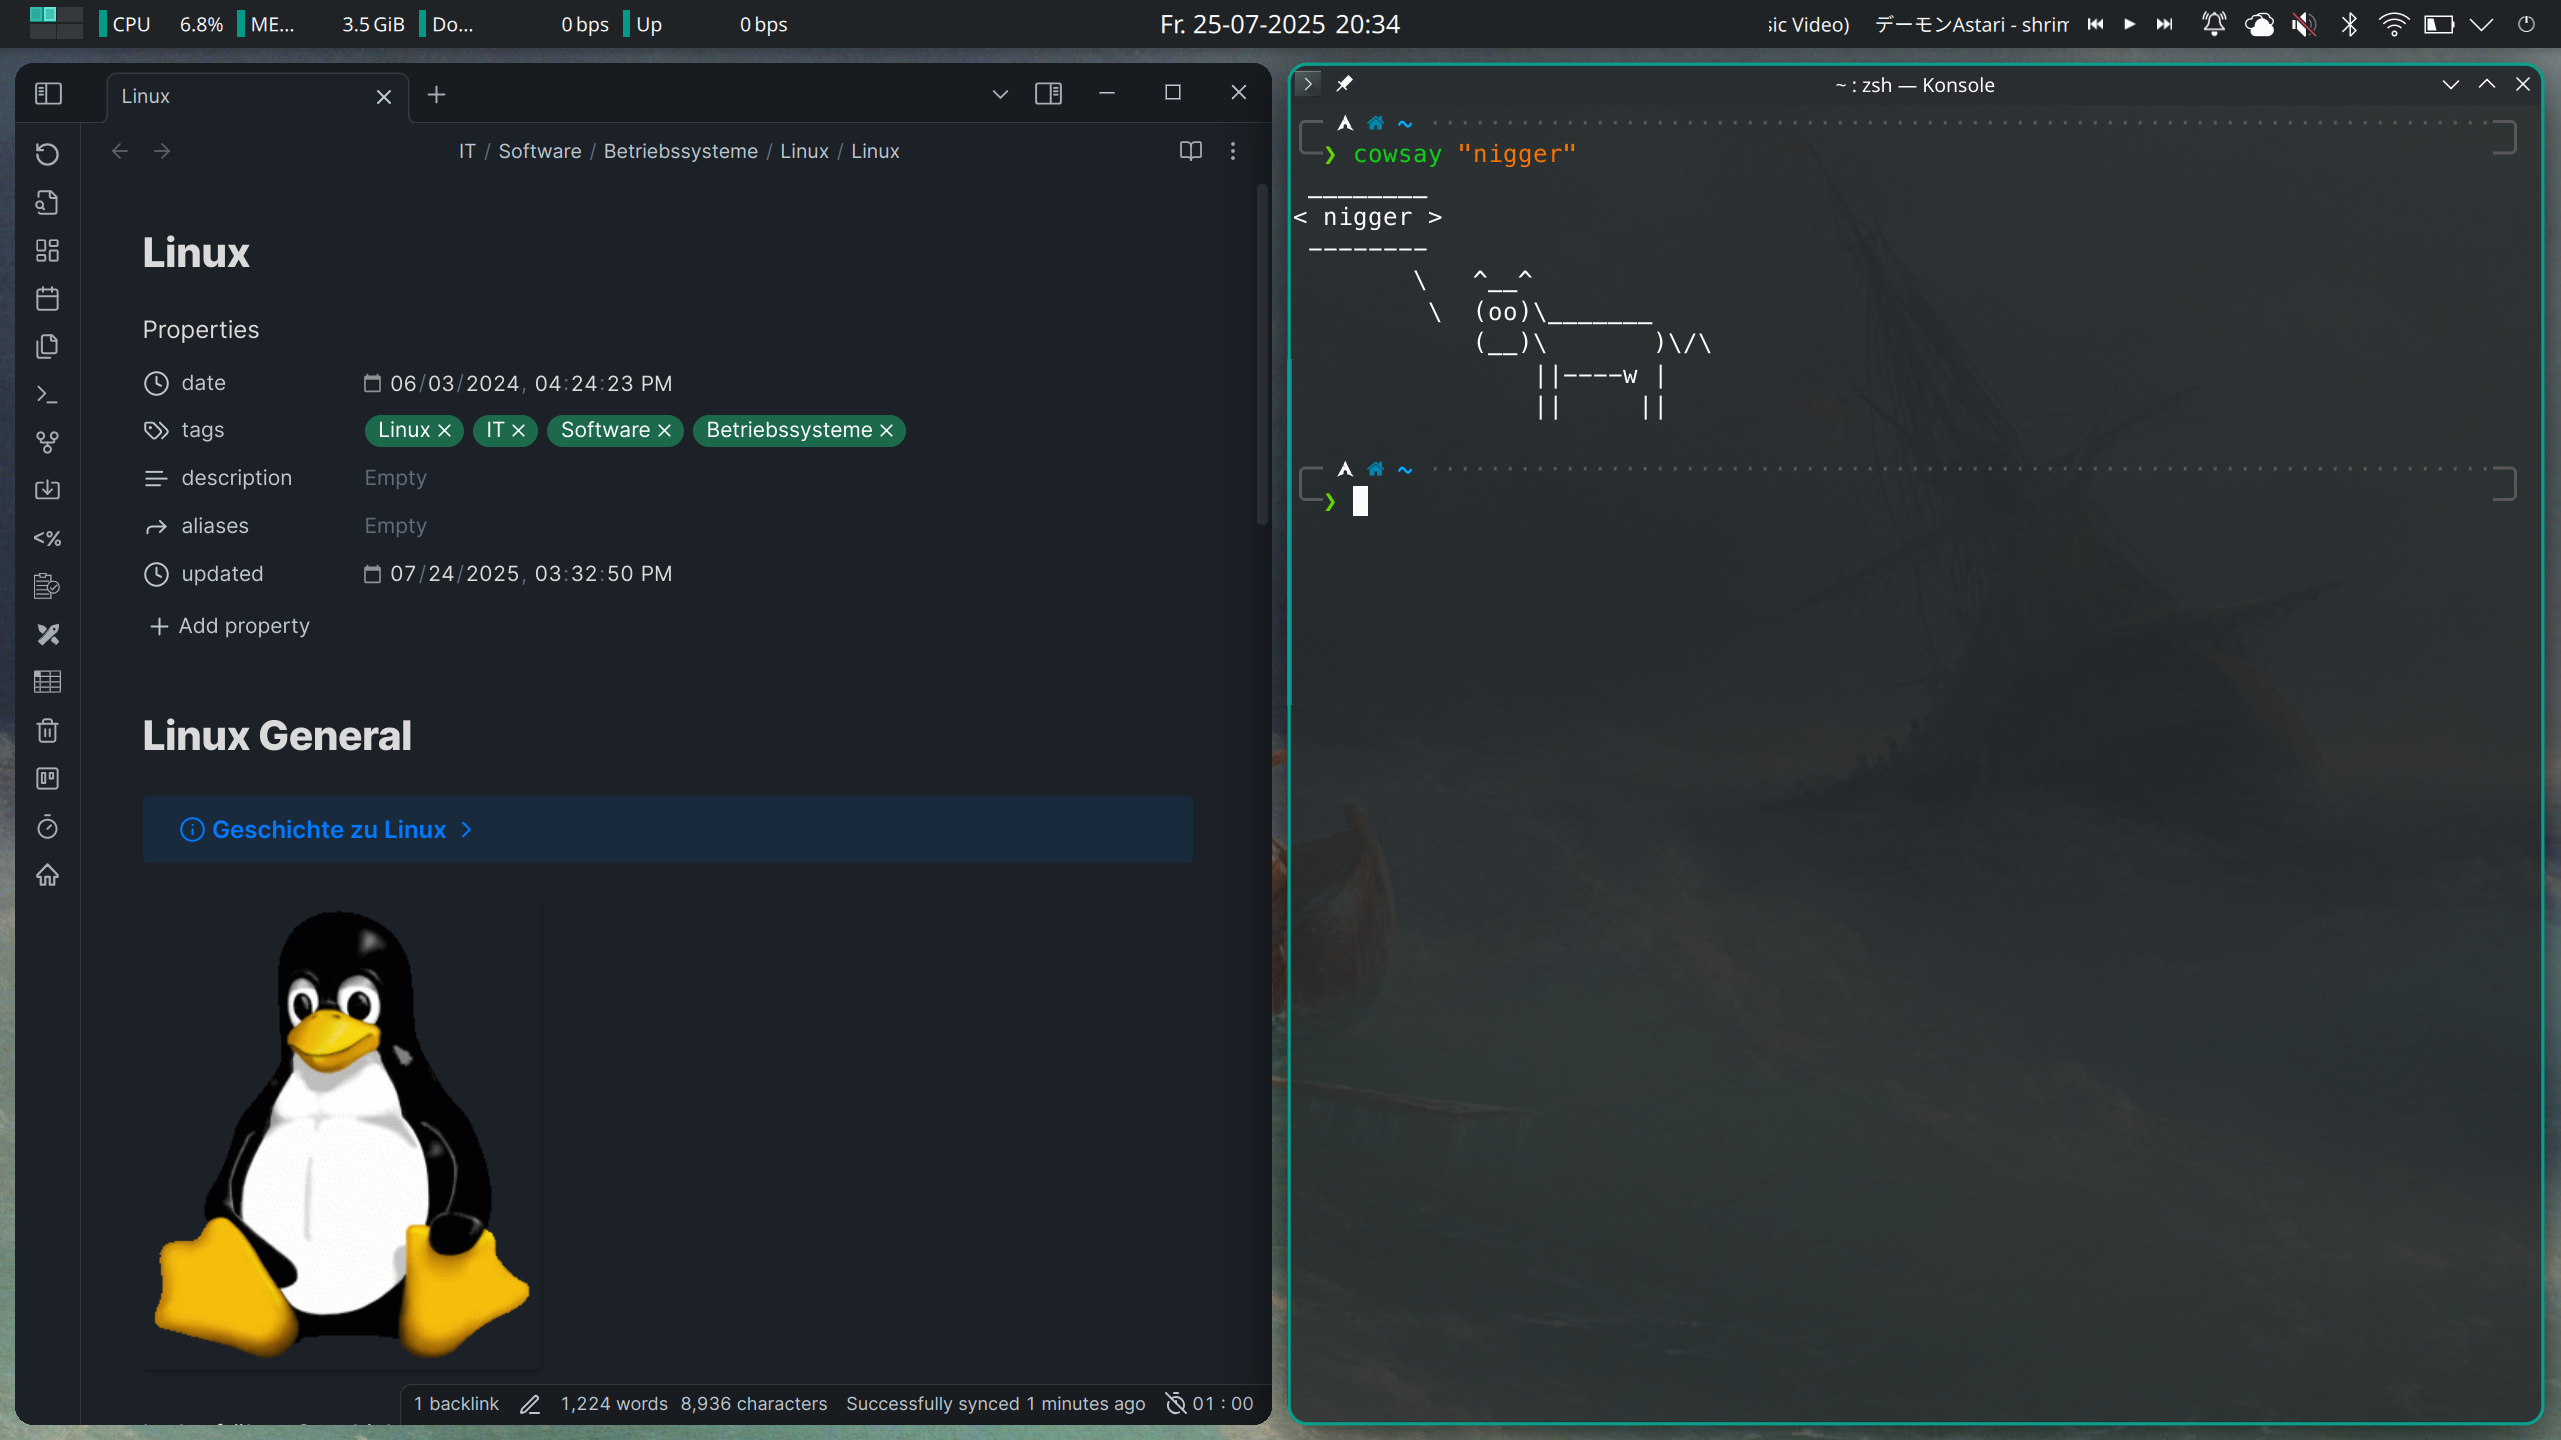
Task: Click the stacked-documents ribbon icon
Action: (47, 346)
